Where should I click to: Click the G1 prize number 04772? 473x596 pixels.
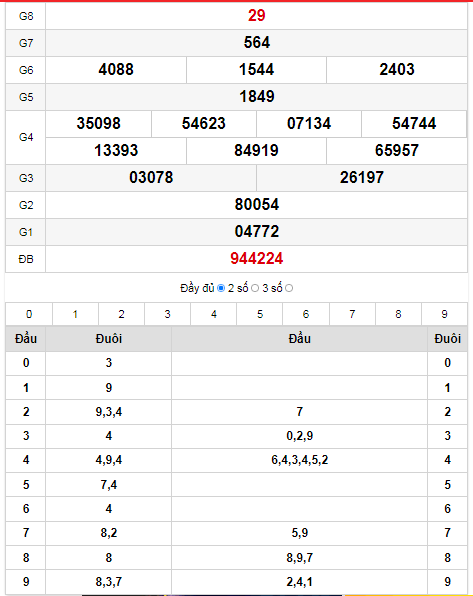(257, 231)
